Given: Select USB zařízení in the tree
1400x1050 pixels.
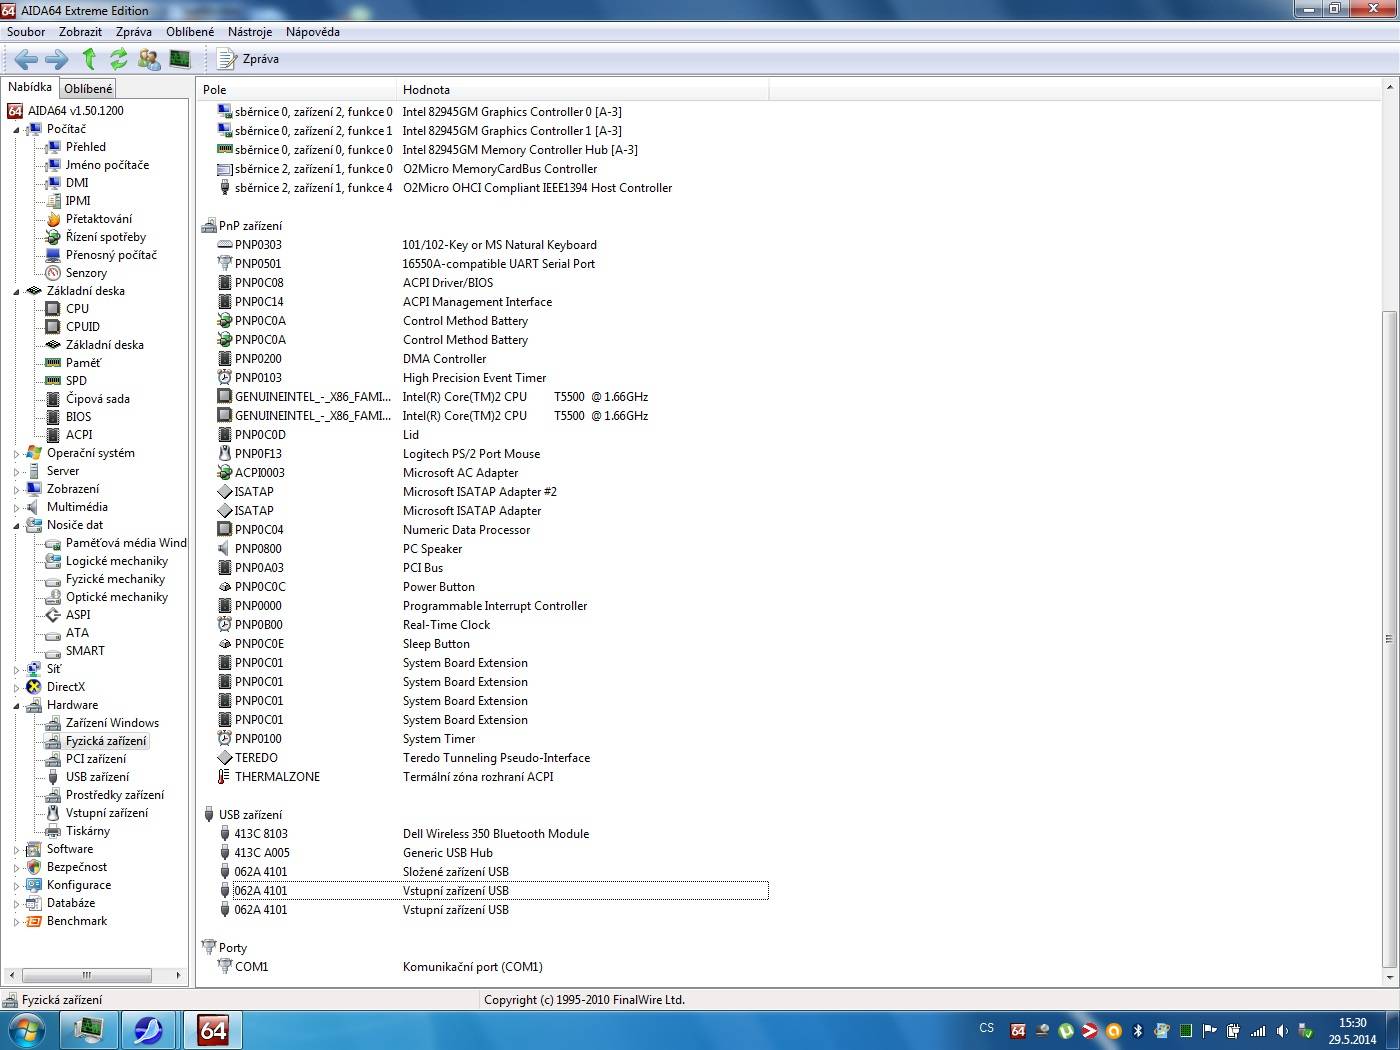Looking at the screenshot, I should (x=97, y=777).
